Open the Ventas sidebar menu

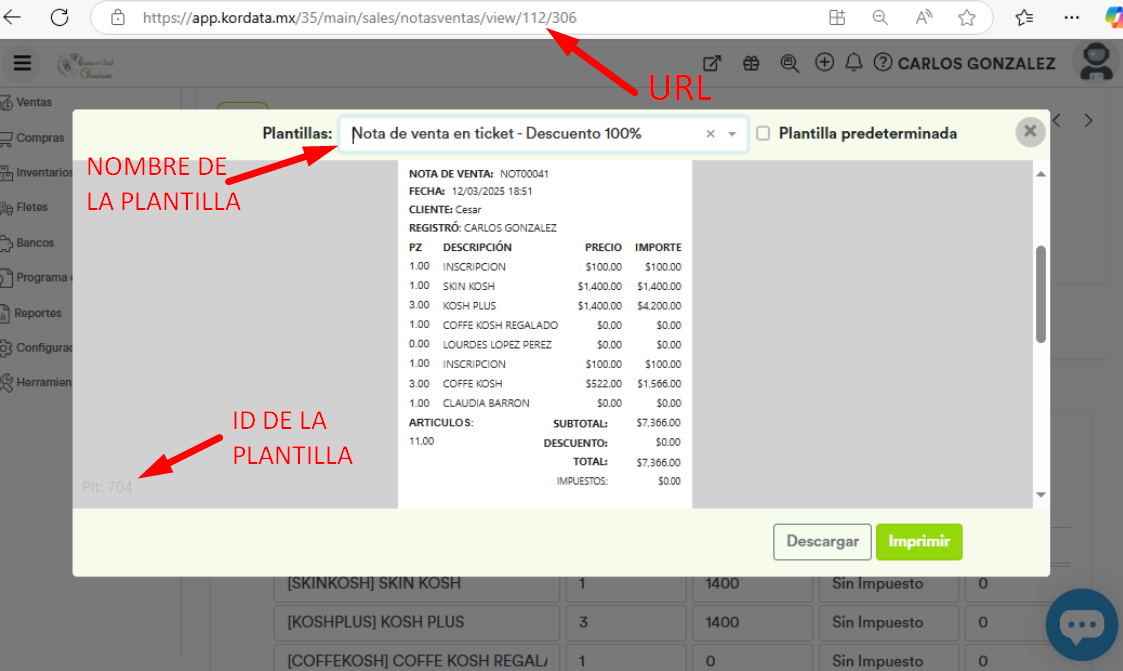[x=33, y=102]
